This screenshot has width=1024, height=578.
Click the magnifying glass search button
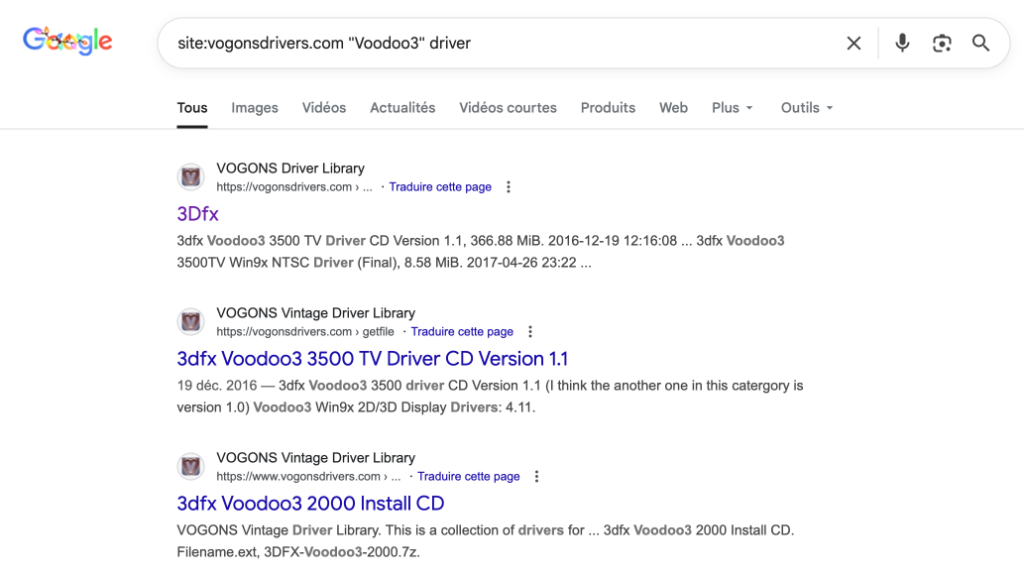click(981, 43)
